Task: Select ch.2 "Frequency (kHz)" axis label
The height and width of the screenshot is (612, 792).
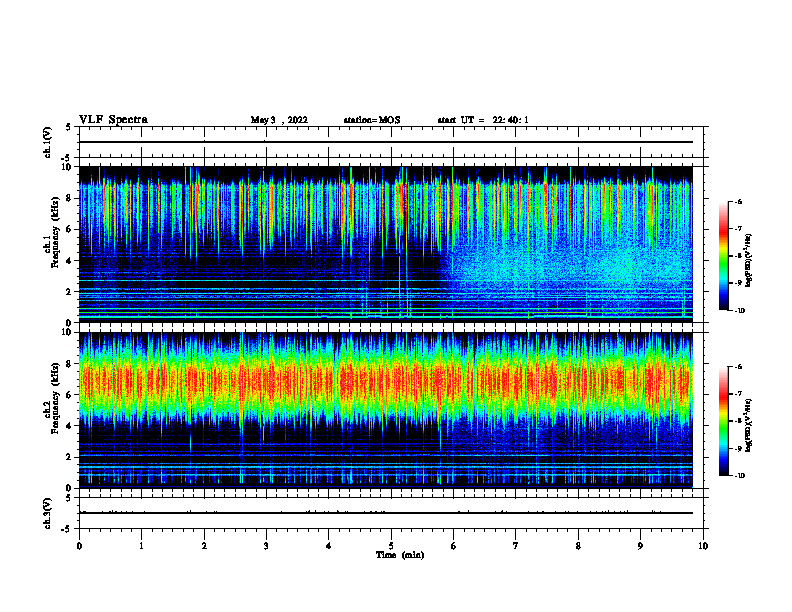Action: [55, 398]
